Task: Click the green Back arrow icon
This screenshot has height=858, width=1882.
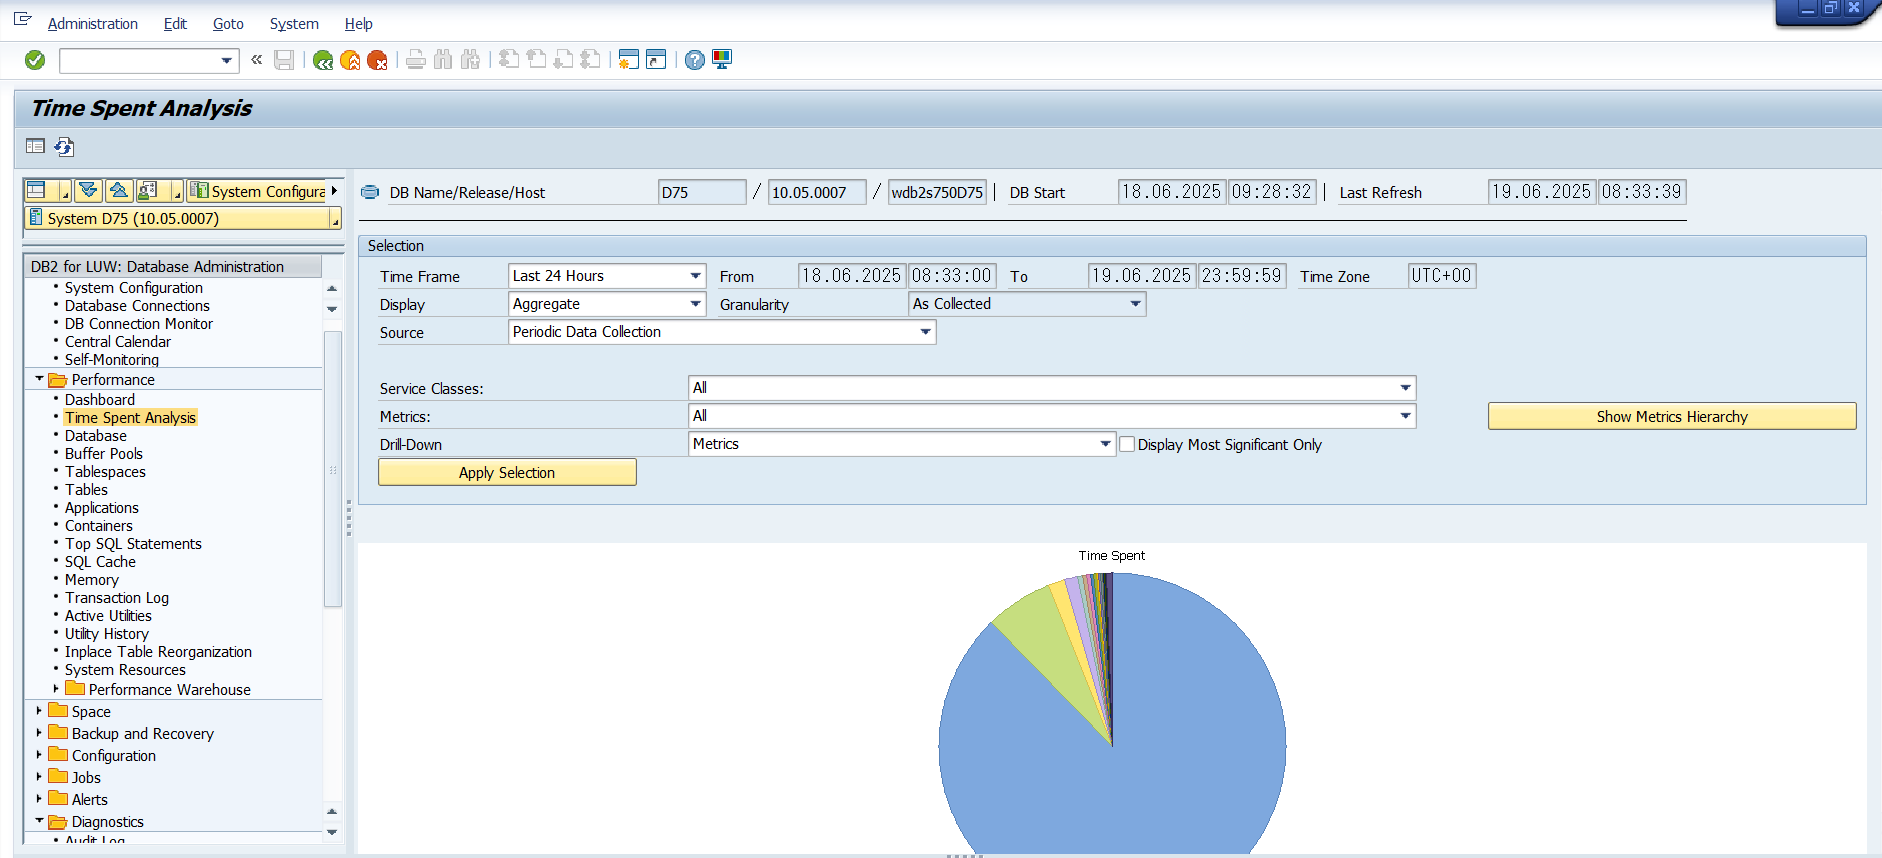Action: (x=323, y=61)
